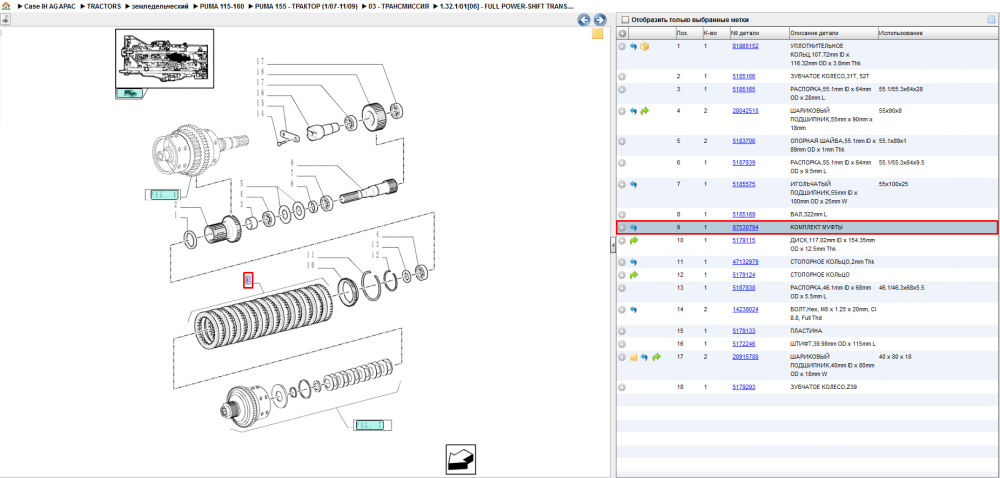The height and width of the screenshot is (478, 1000).
Task: Open part number link 47132979
Action: 745,262
